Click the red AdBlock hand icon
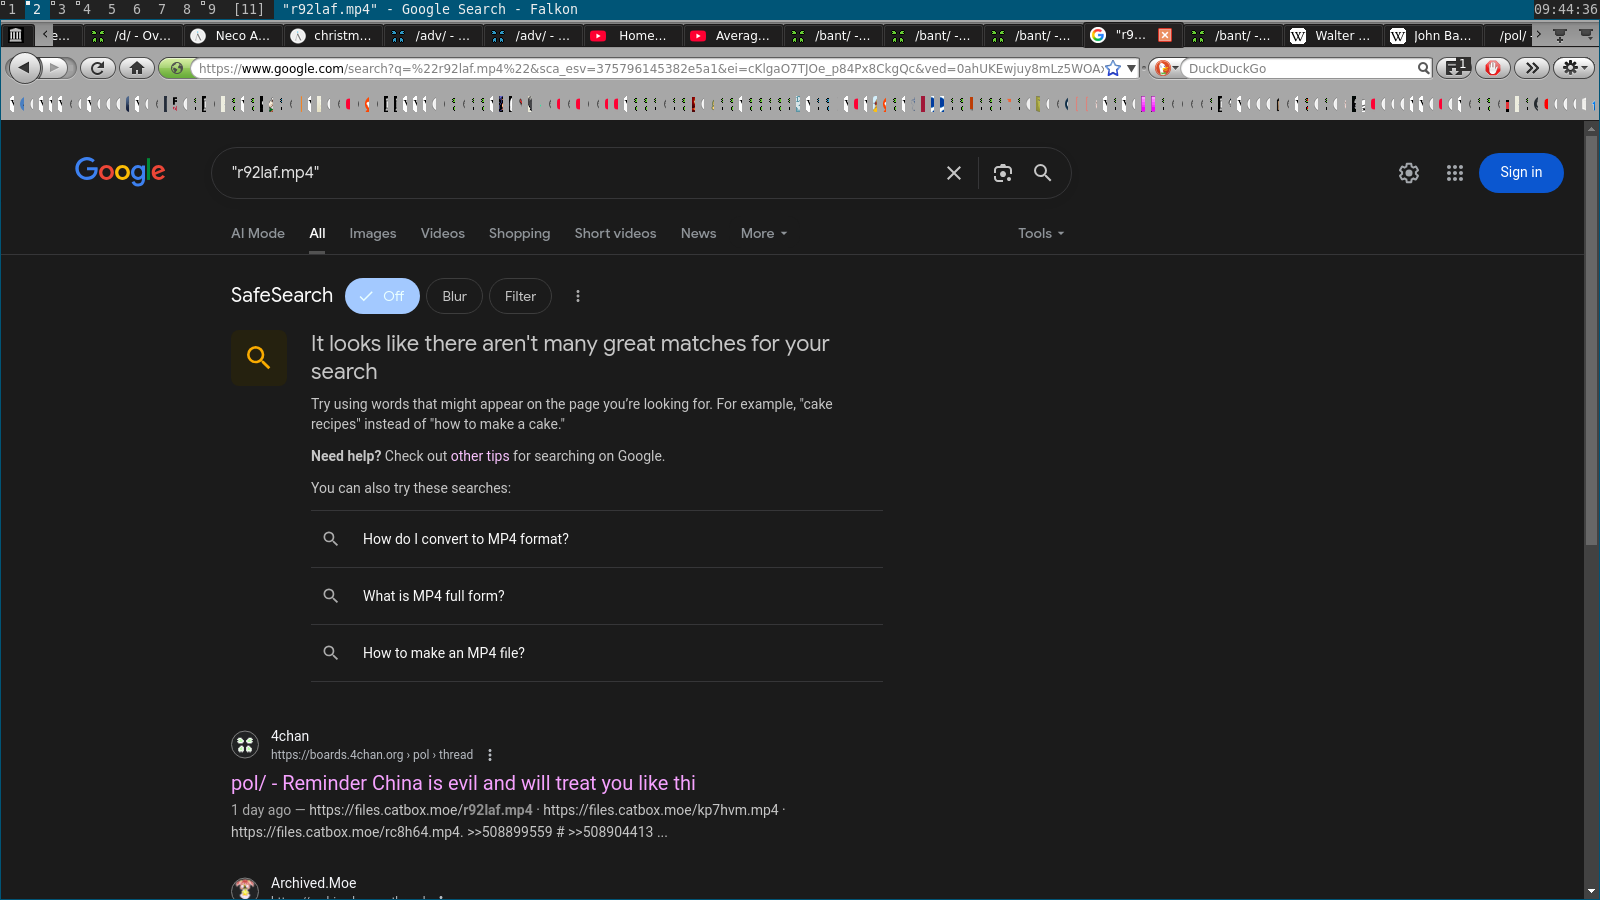The height and width of the screenshot is (900, 1600). (1493, 68)
